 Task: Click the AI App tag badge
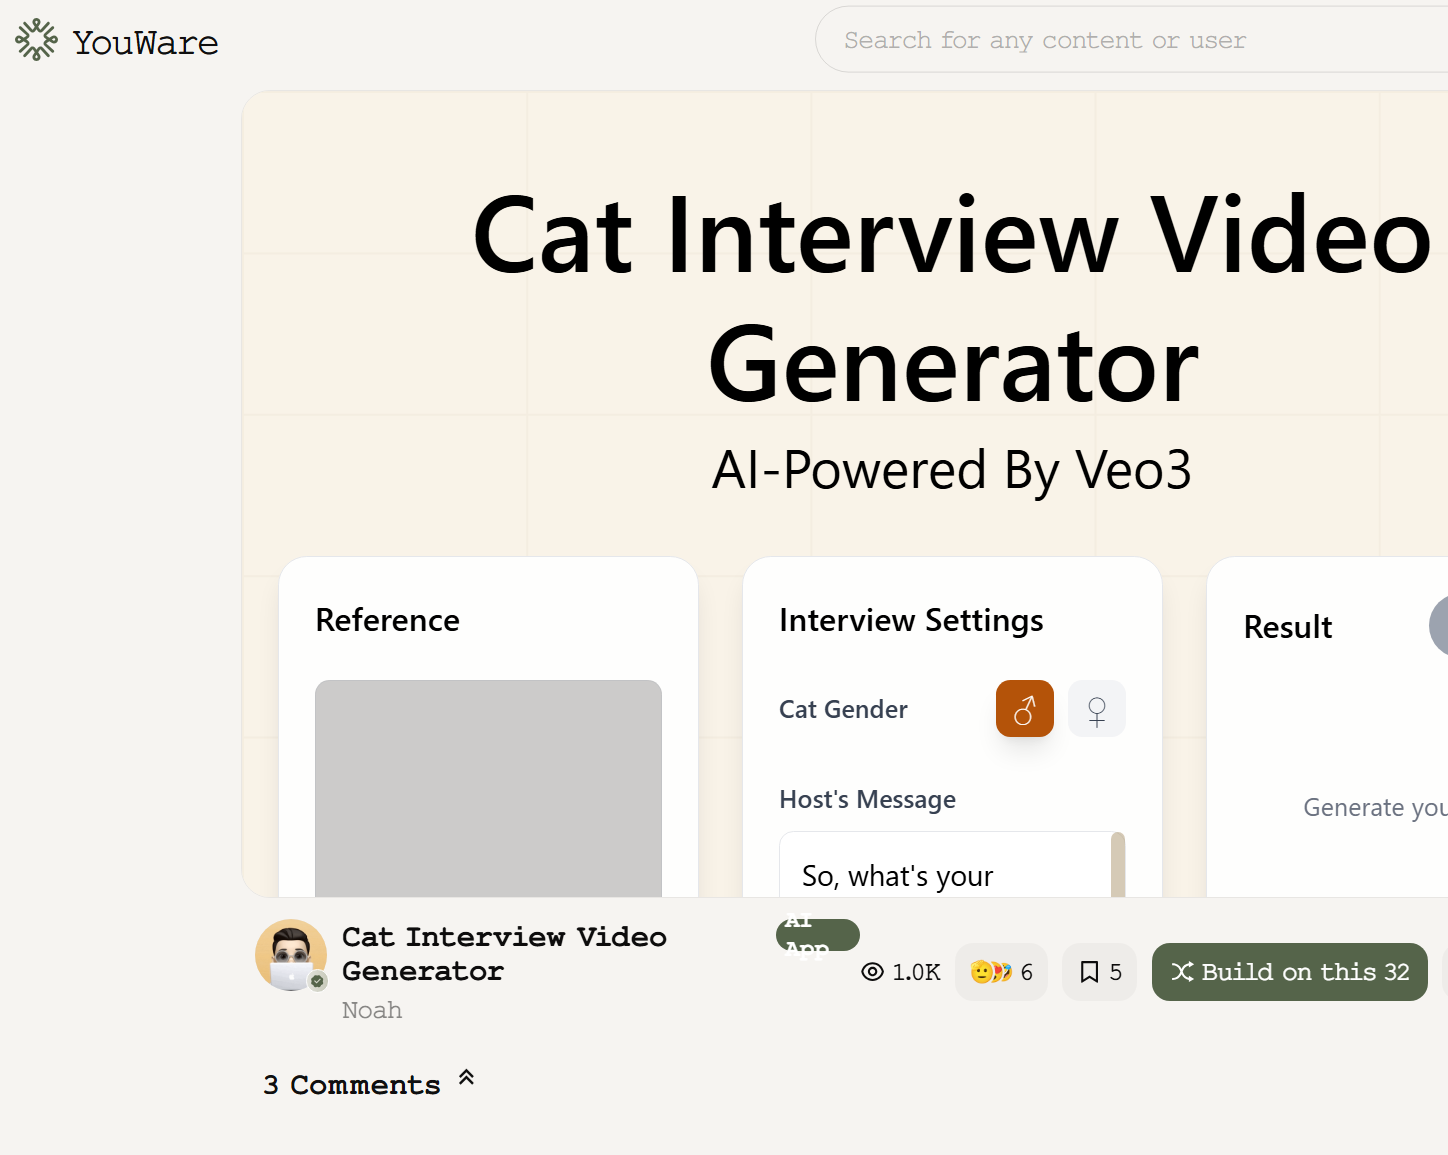click(818, 935)
